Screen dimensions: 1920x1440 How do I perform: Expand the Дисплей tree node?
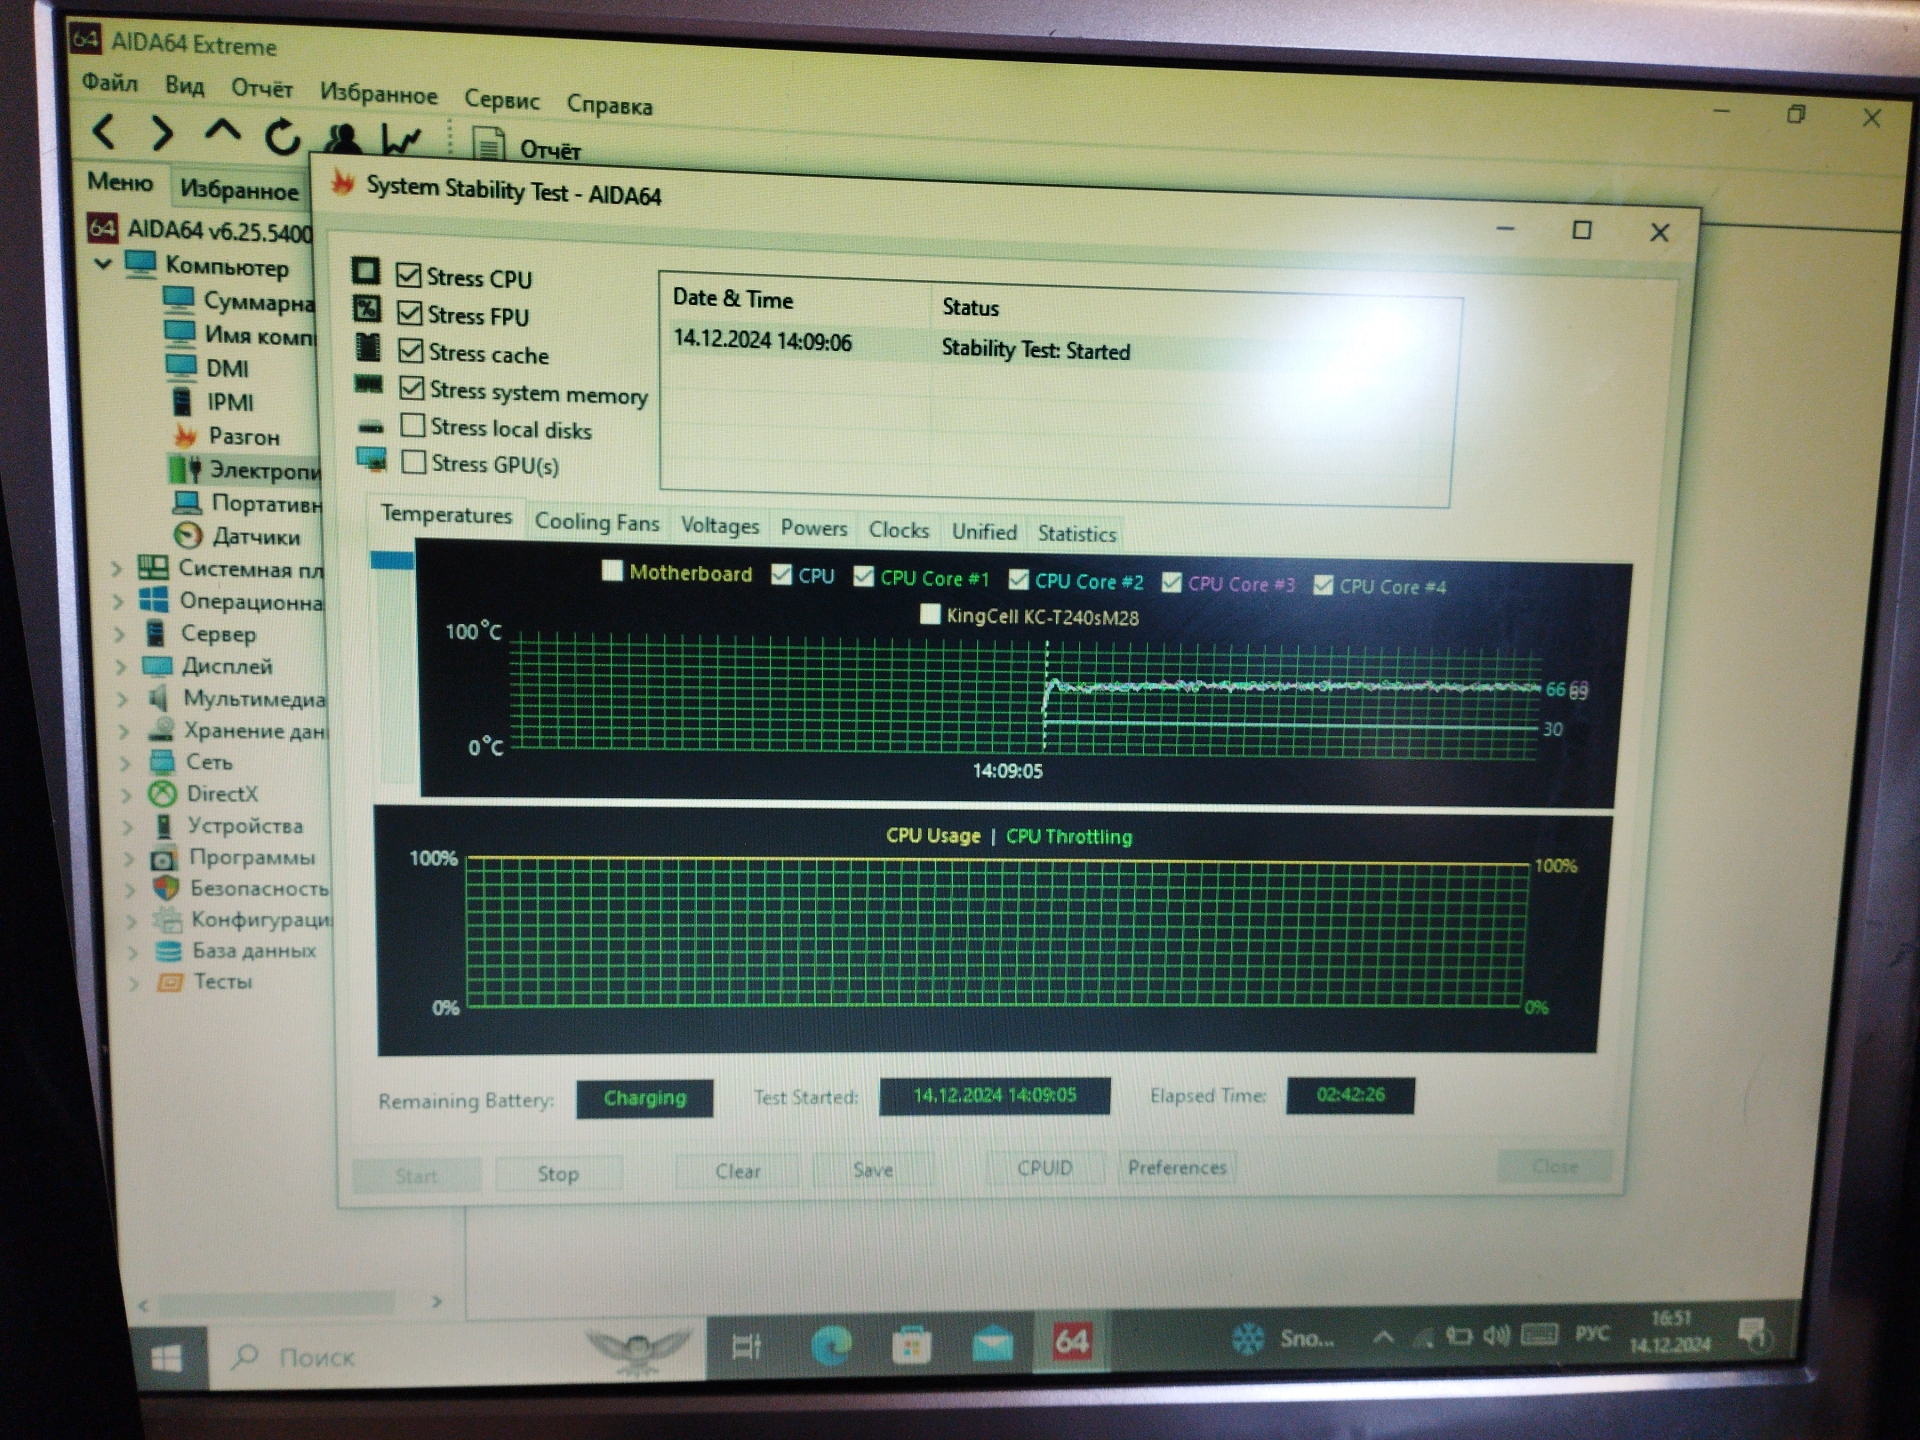[x=121, y=666]
